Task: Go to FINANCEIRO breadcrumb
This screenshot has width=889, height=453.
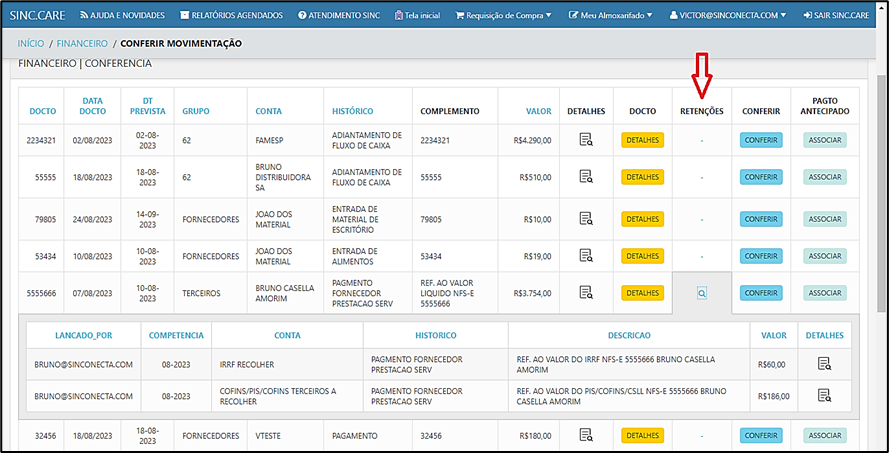Action: click(x=82, y=44)
